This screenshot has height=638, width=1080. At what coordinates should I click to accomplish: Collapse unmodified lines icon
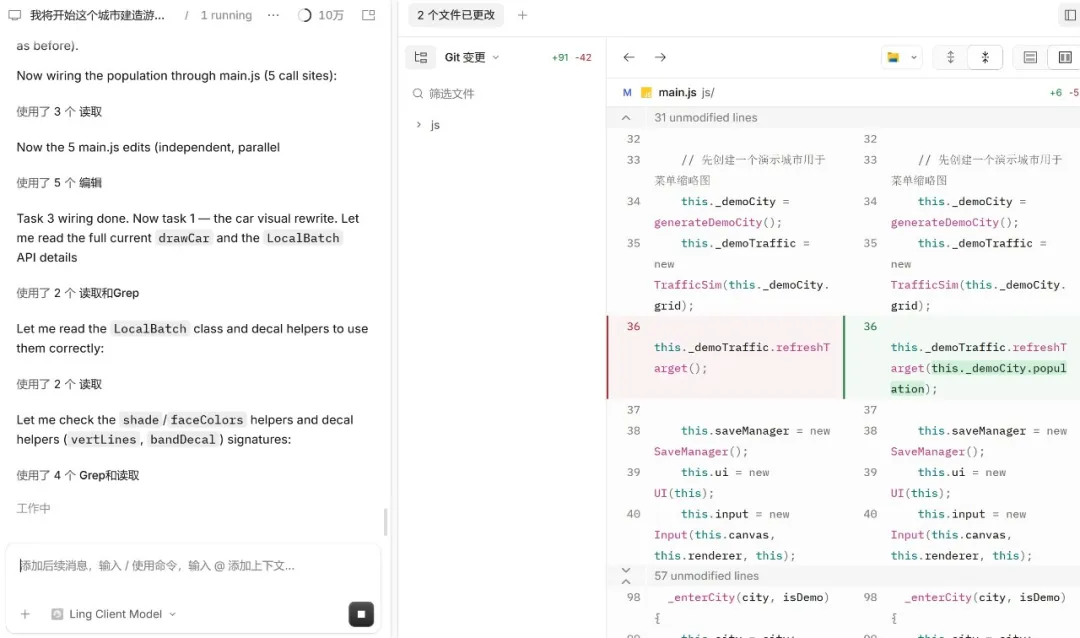coord(985,57)
